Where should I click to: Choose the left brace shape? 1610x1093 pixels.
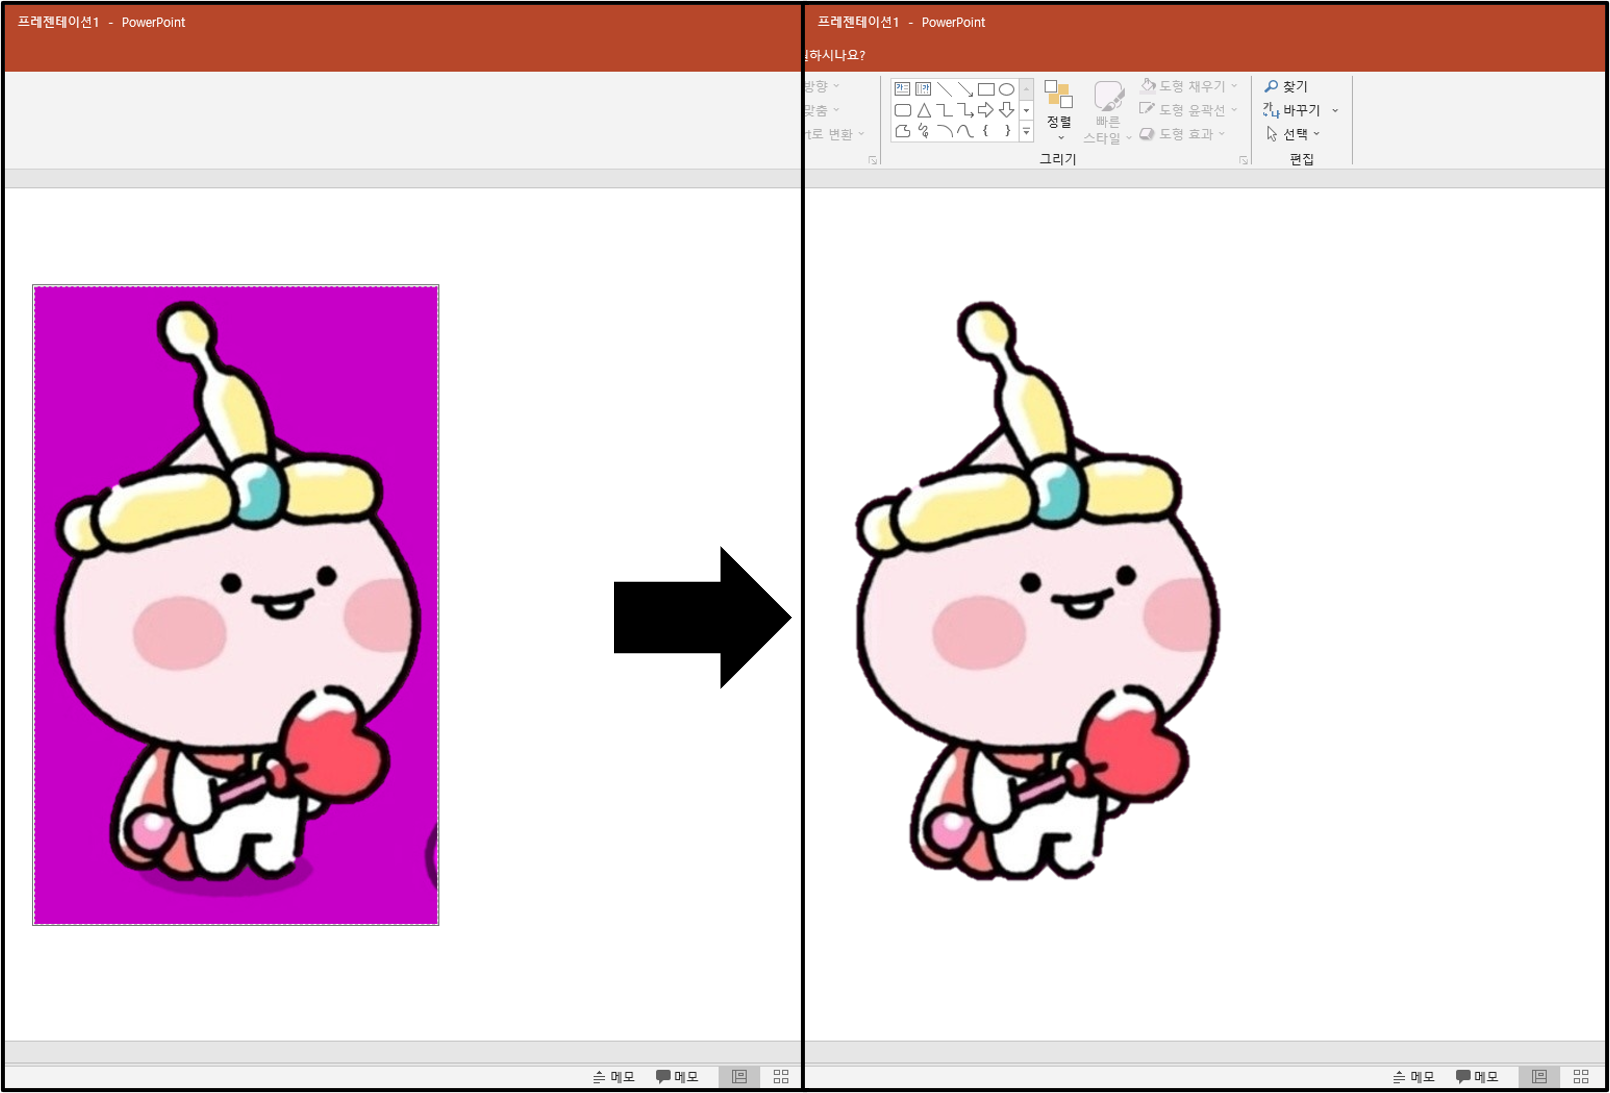(x=986, y=131)
